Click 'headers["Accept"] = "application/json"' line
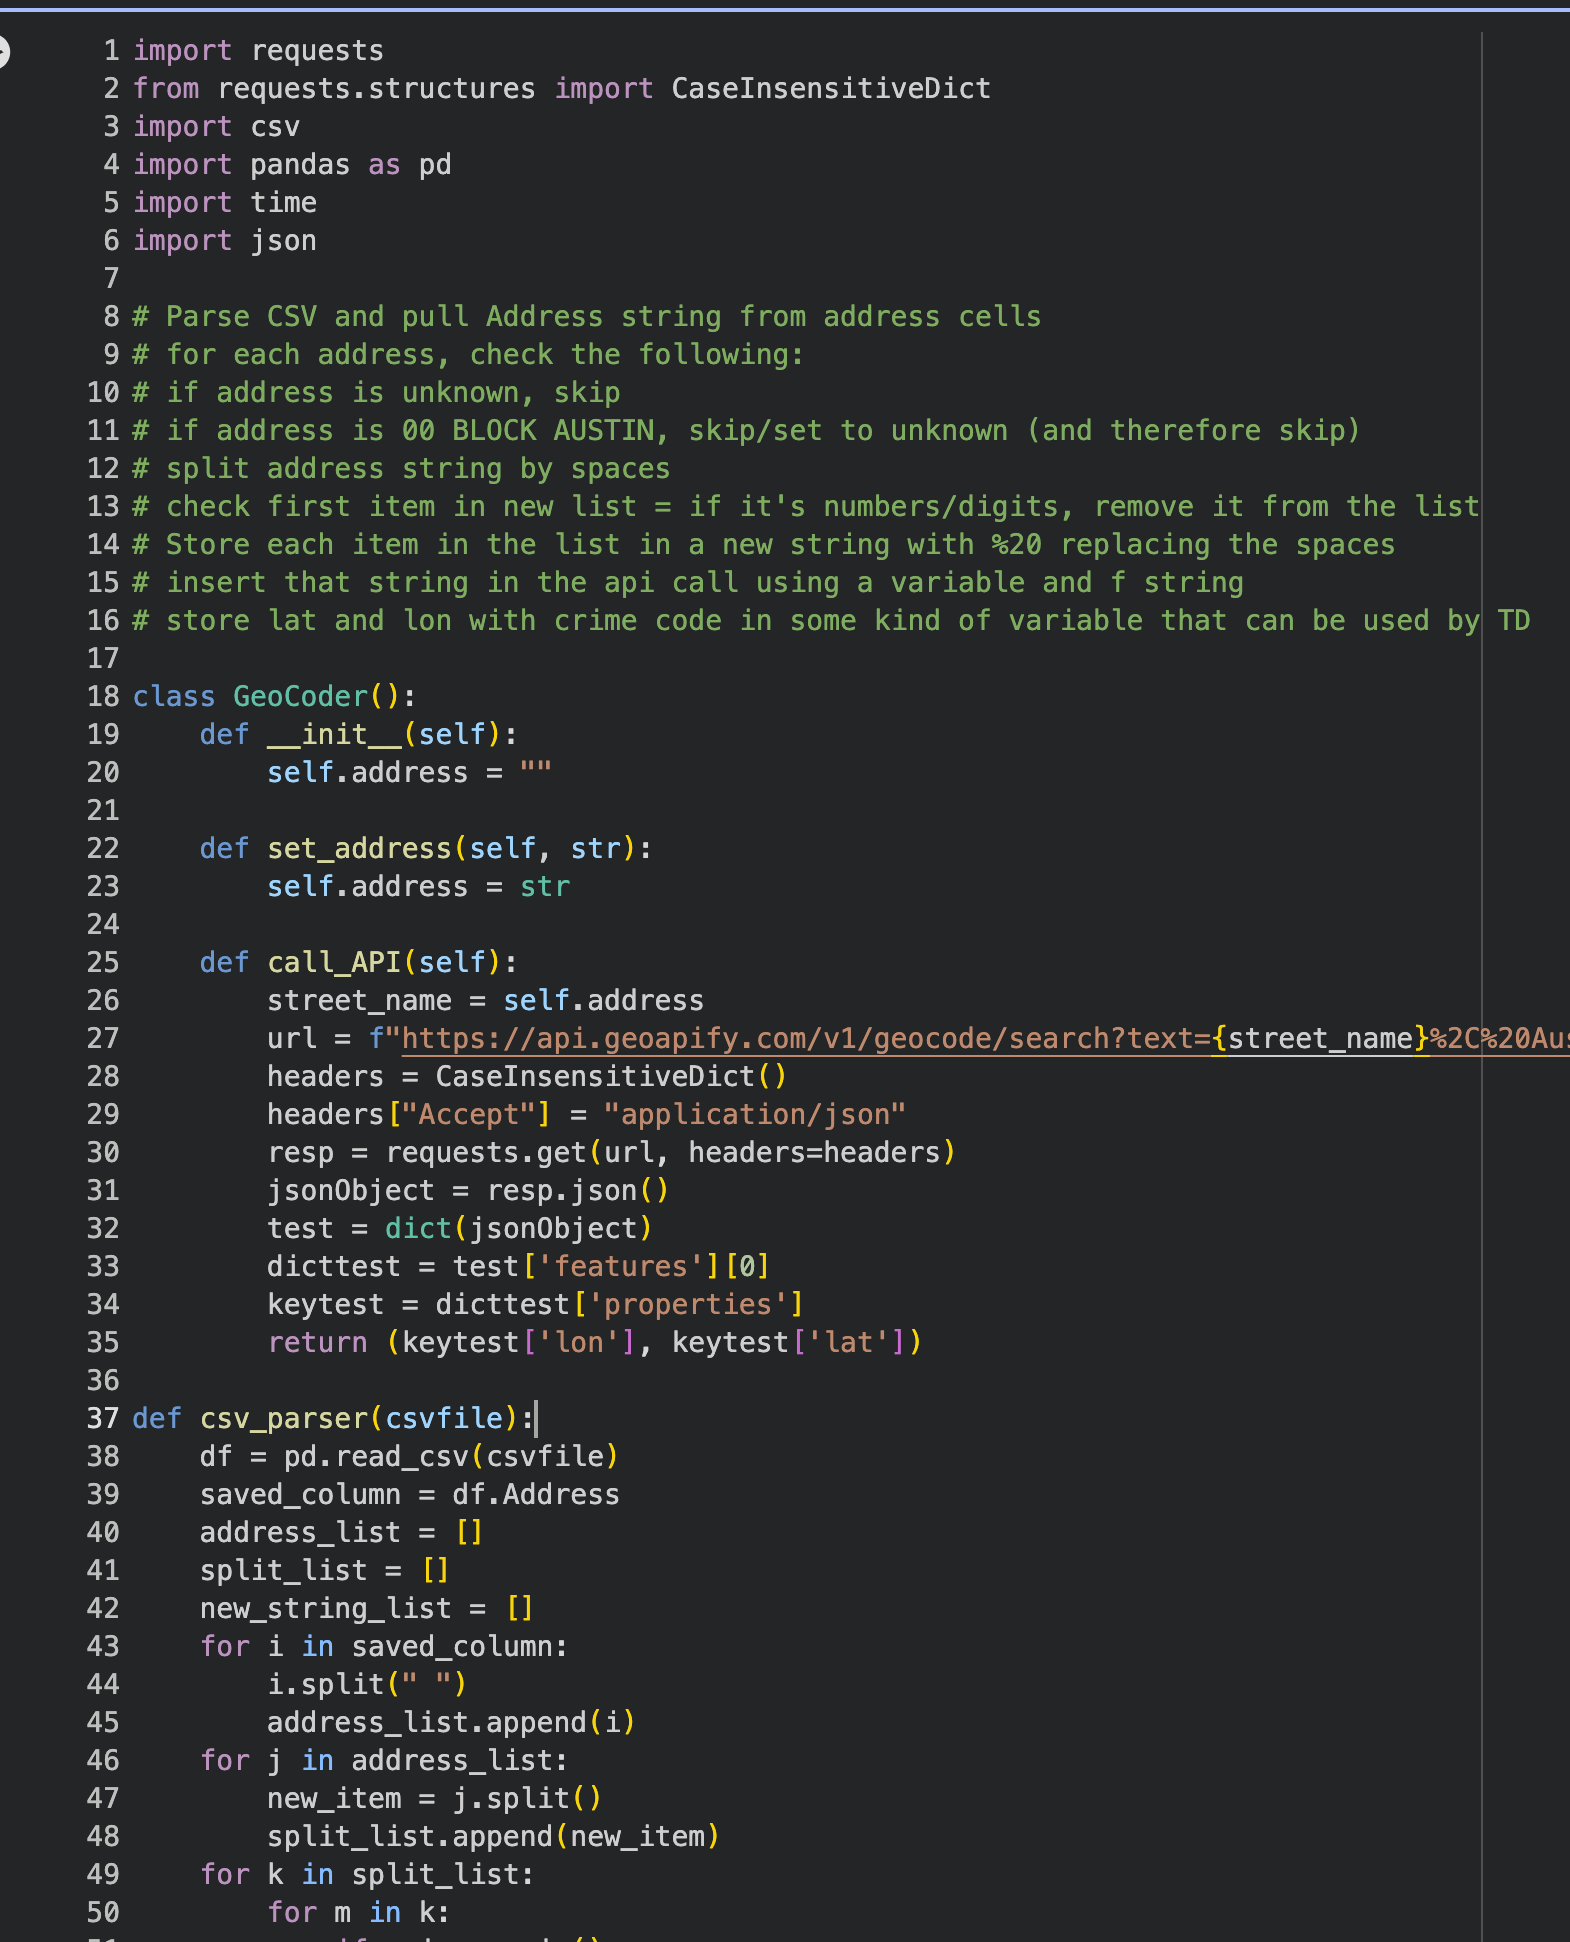This screenshot has width=1570, height=1942. coord(586,1115)
